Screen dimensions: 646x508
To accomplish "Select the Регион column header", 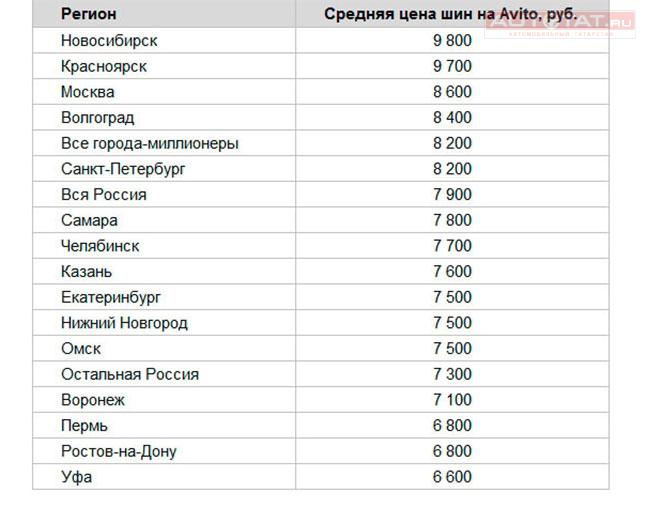I will (x=89, y=14).
